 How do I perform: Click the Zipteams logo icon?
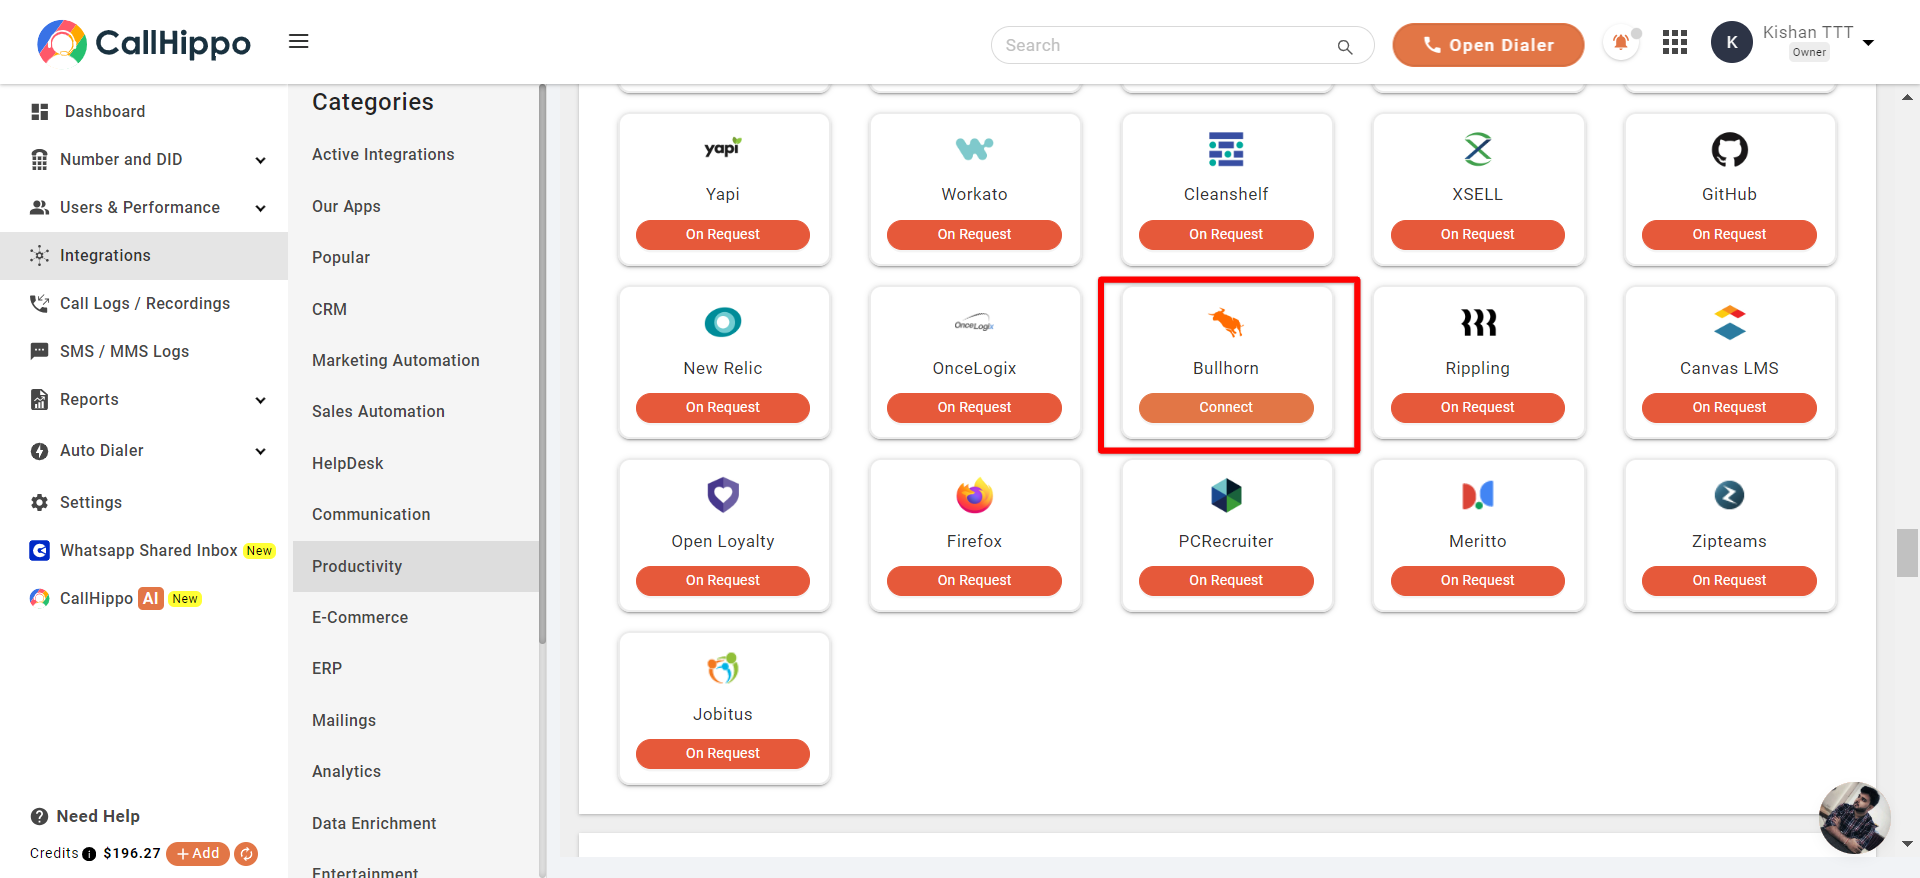pyautogui.click(x=1730, y=495)
